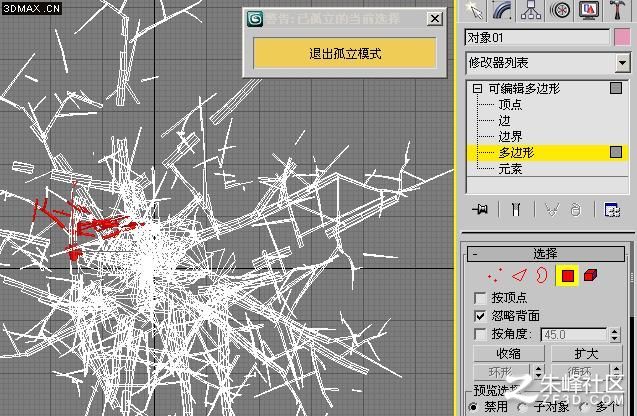Activate Element selection red cube icon
Image resolution: width=637 pixels, height=416 pixels.
pos(591,276)
